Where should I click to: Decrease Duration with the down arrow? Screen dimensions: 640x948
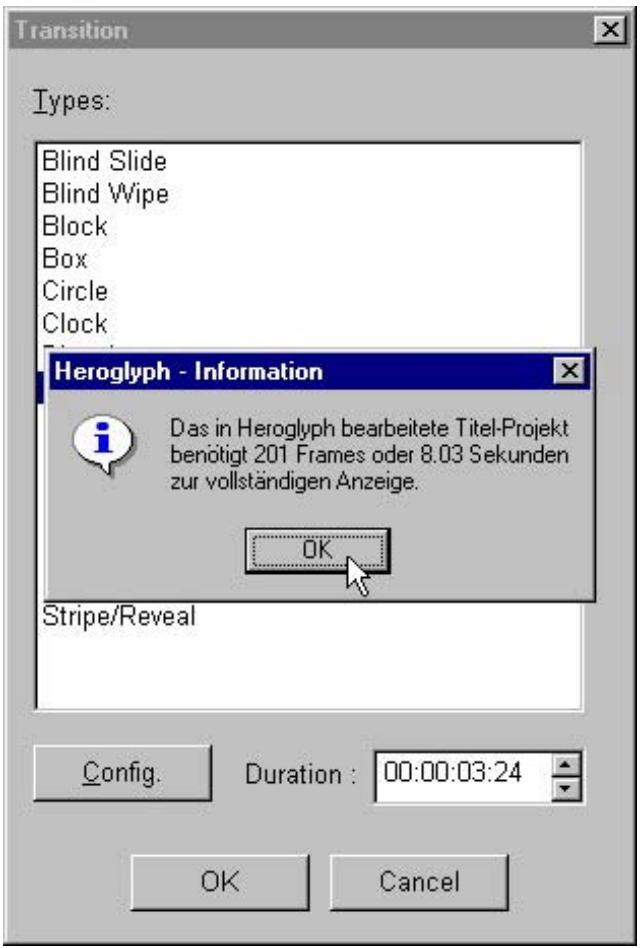(x=566, y=788)
